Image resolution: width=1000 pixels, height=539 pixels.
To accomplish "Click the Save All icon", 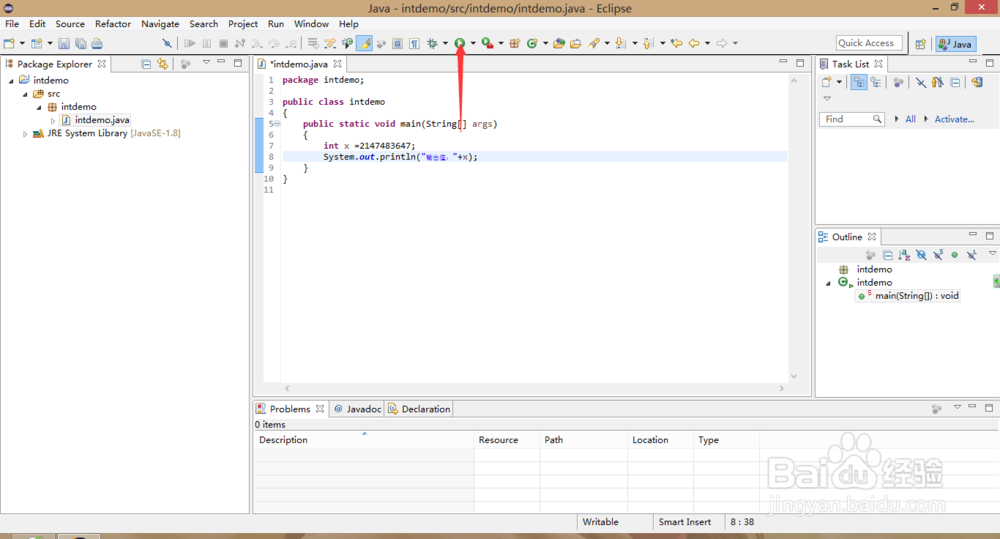I will [x=80, y=43].
